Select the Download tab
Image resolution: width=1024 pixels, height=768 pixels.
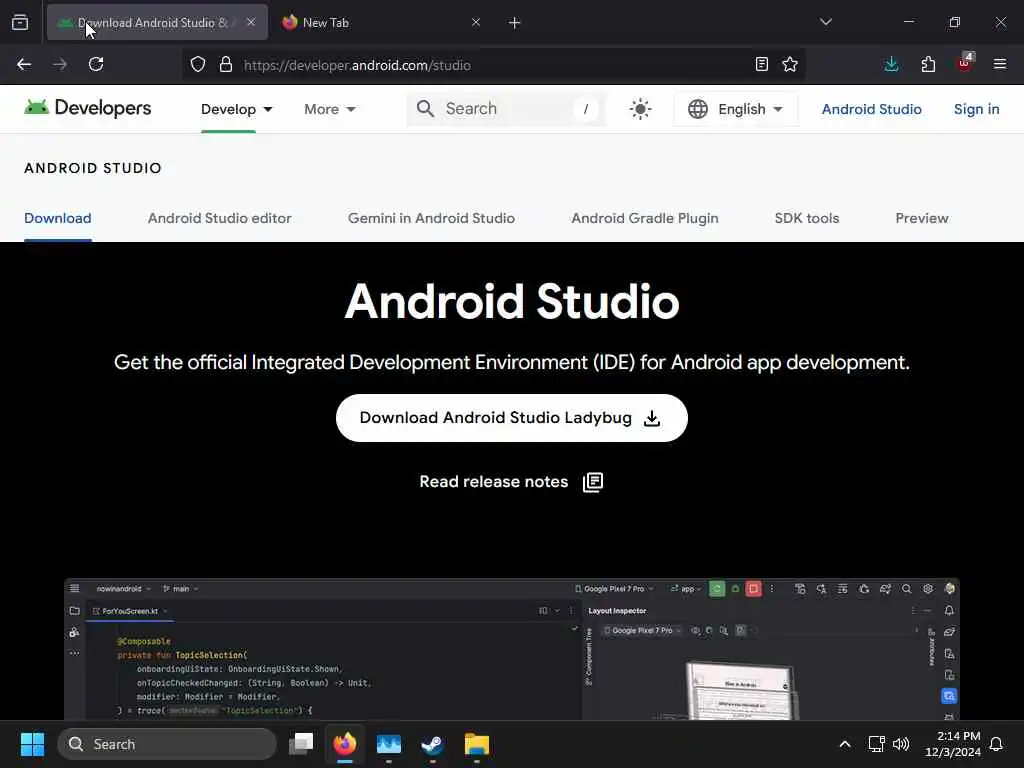(x=57, y=218)
